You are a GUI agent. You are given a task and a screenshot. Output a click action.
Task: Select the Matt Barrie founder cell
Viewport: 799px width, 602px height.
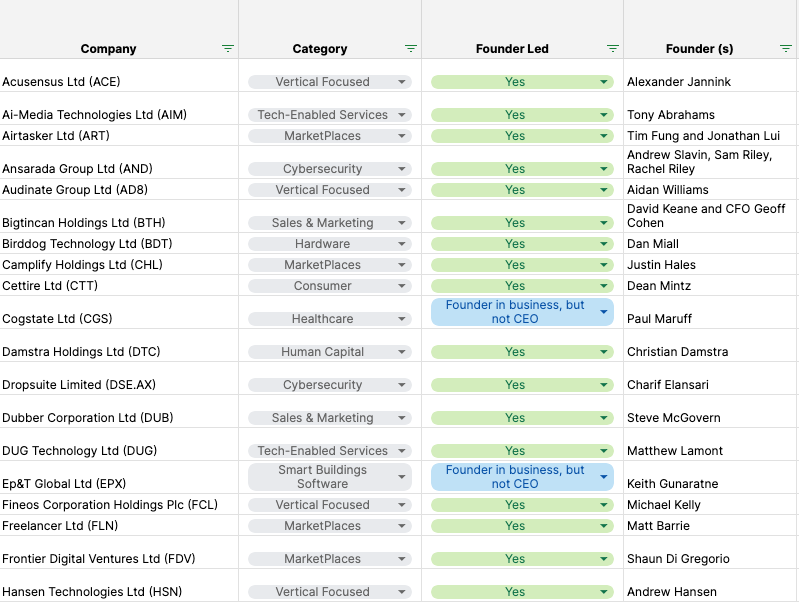(x=711, y=525)
